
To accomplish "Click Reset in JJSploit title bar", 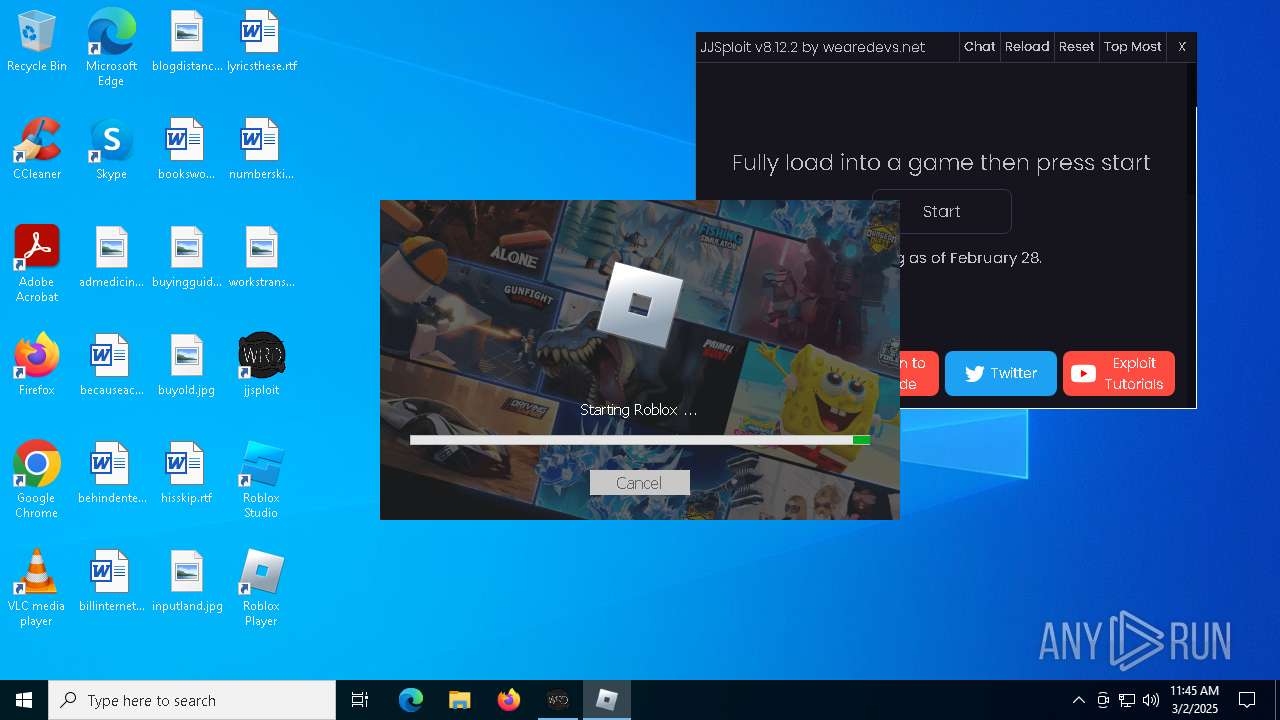I will tap(1076, 47).
